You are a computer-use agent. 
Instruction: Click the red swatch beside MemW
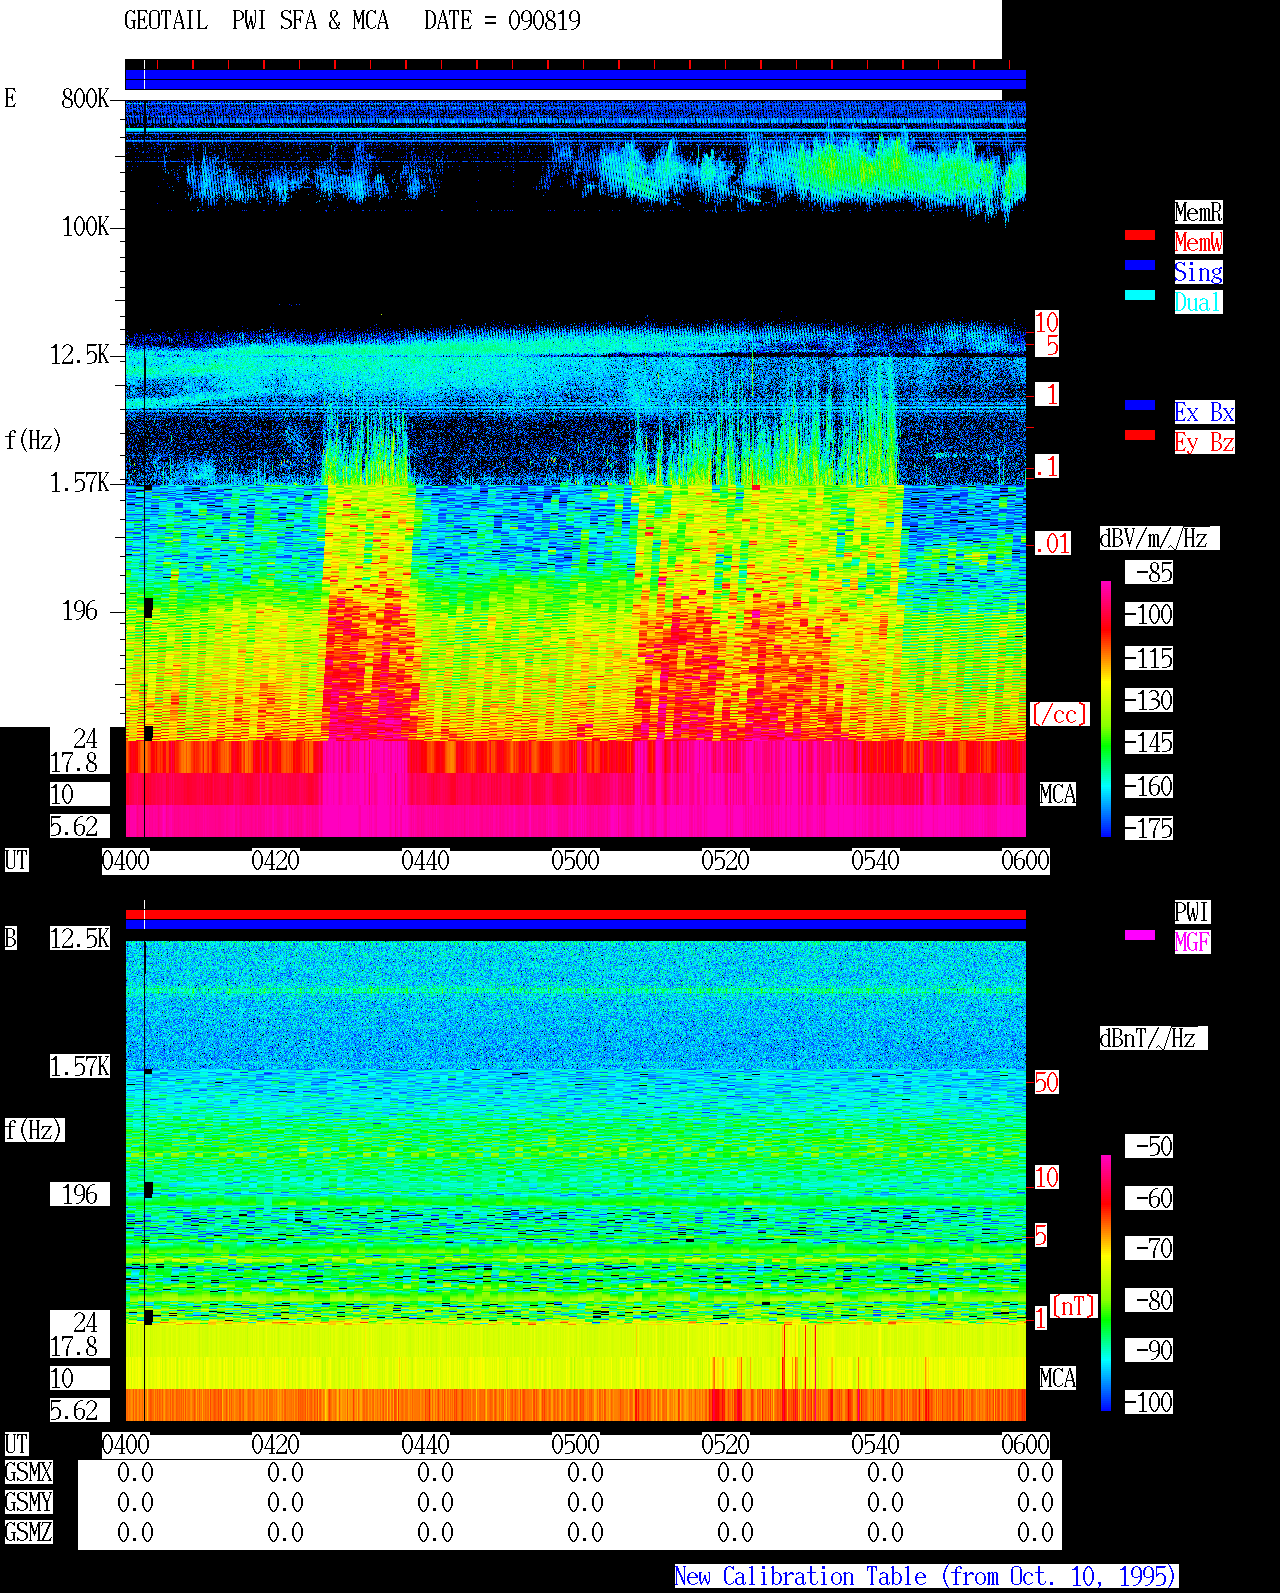pos(1140,235)
